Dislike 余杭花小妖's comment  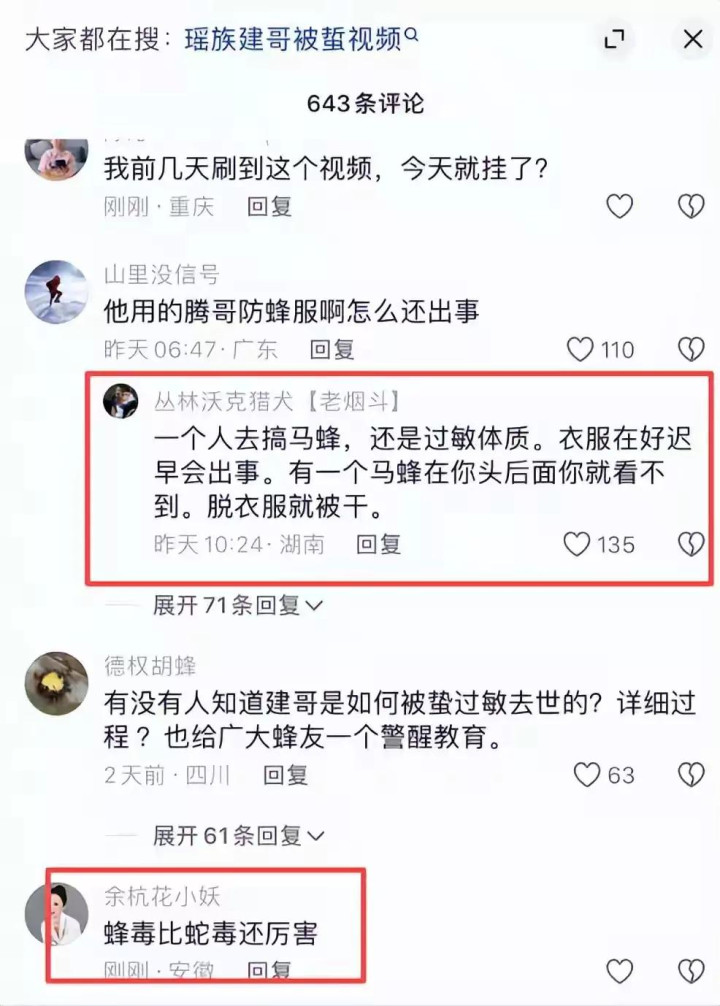[691, 971]
